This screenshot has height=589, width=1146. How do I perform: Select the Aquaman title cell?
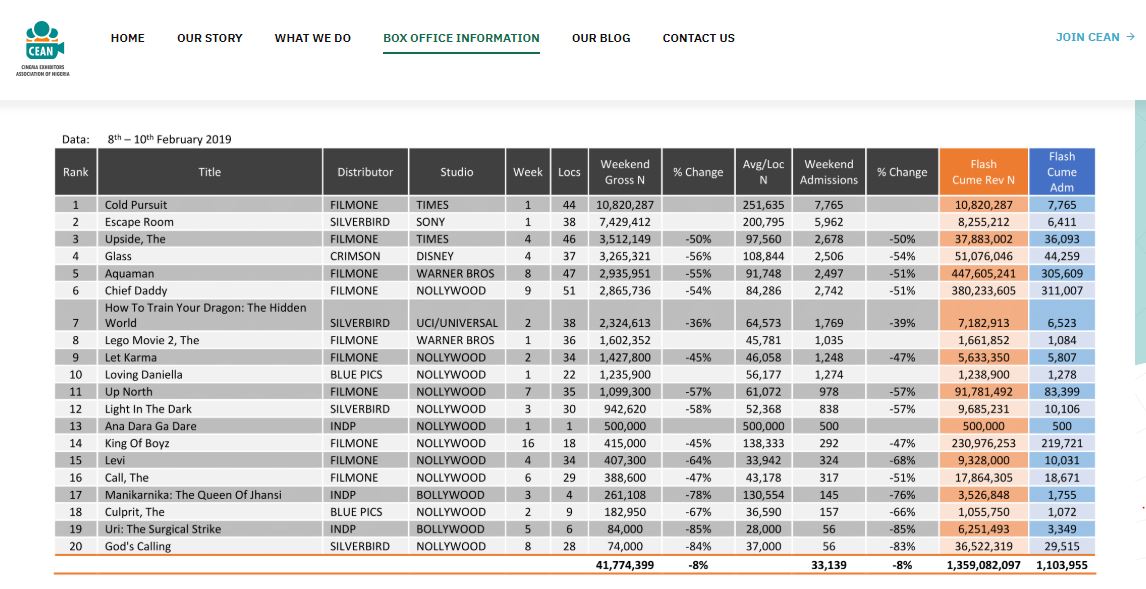130,273
